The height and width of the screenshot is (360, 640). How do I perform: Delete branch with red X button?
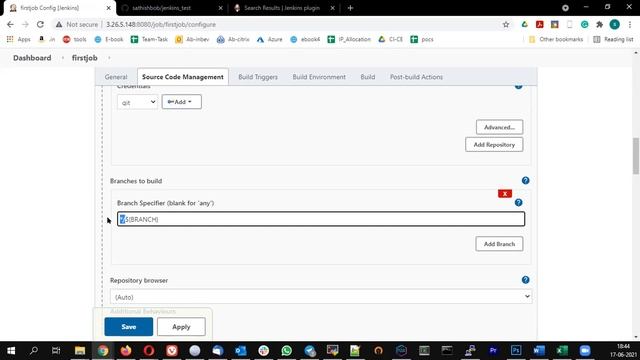pos(505,193)
